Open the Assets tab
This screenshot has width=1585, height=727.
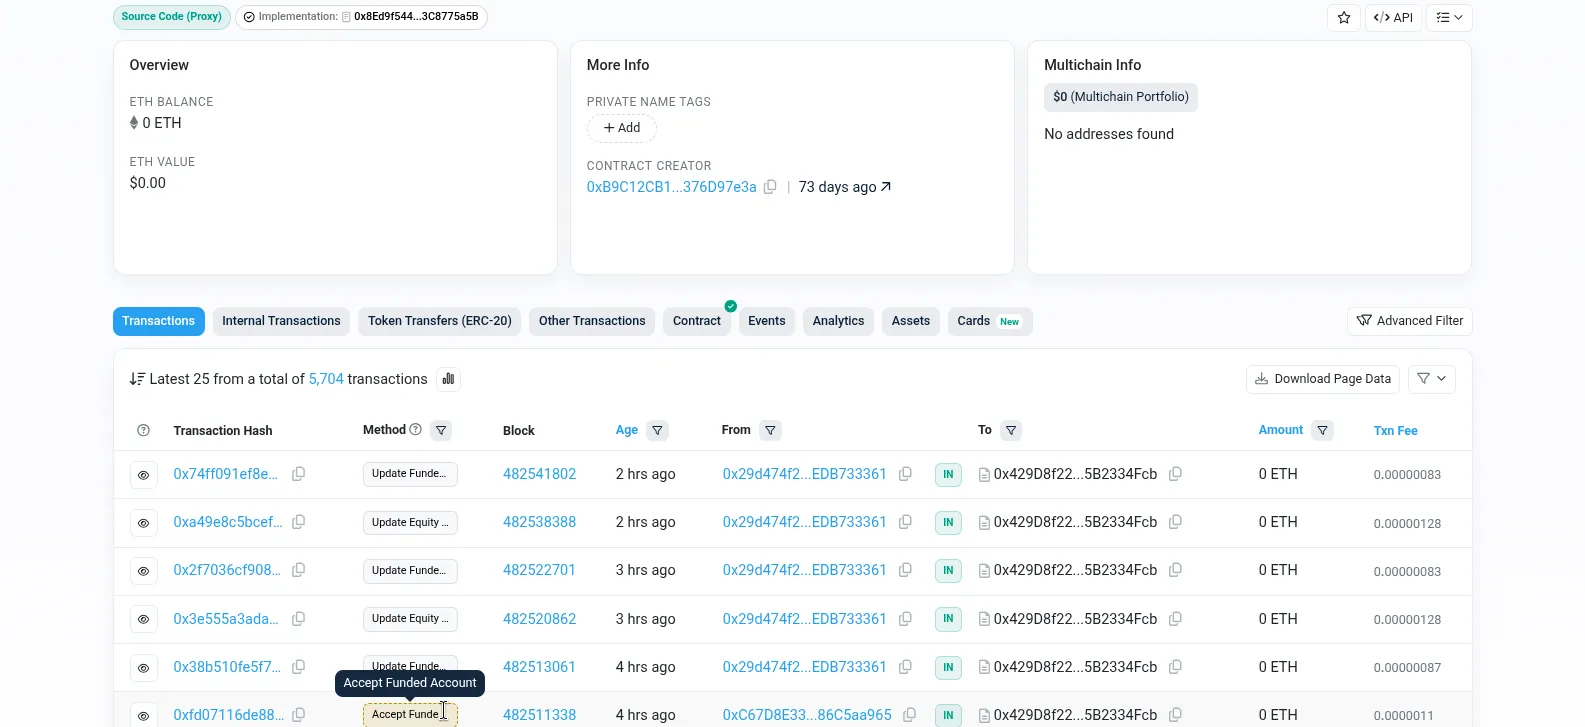pos(911,321)
